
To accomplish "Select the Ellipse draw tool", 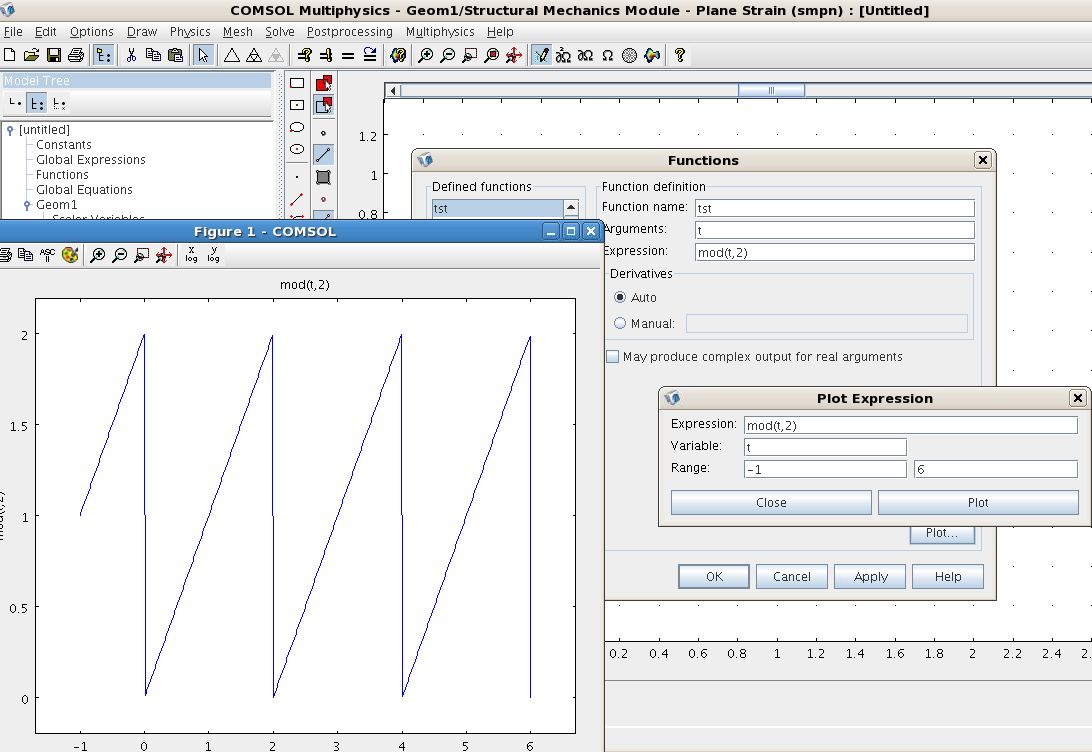I will [x=297, y=127].
